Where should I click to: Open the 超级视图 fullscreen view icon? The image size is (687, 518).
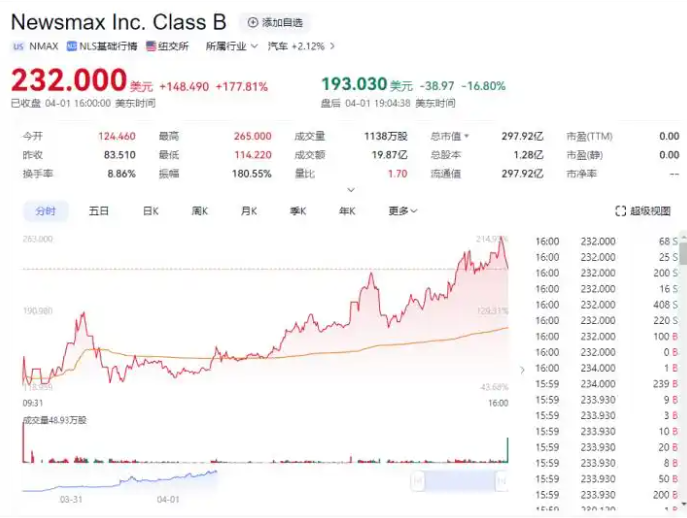pyautogui.click(x=620, y=211)
